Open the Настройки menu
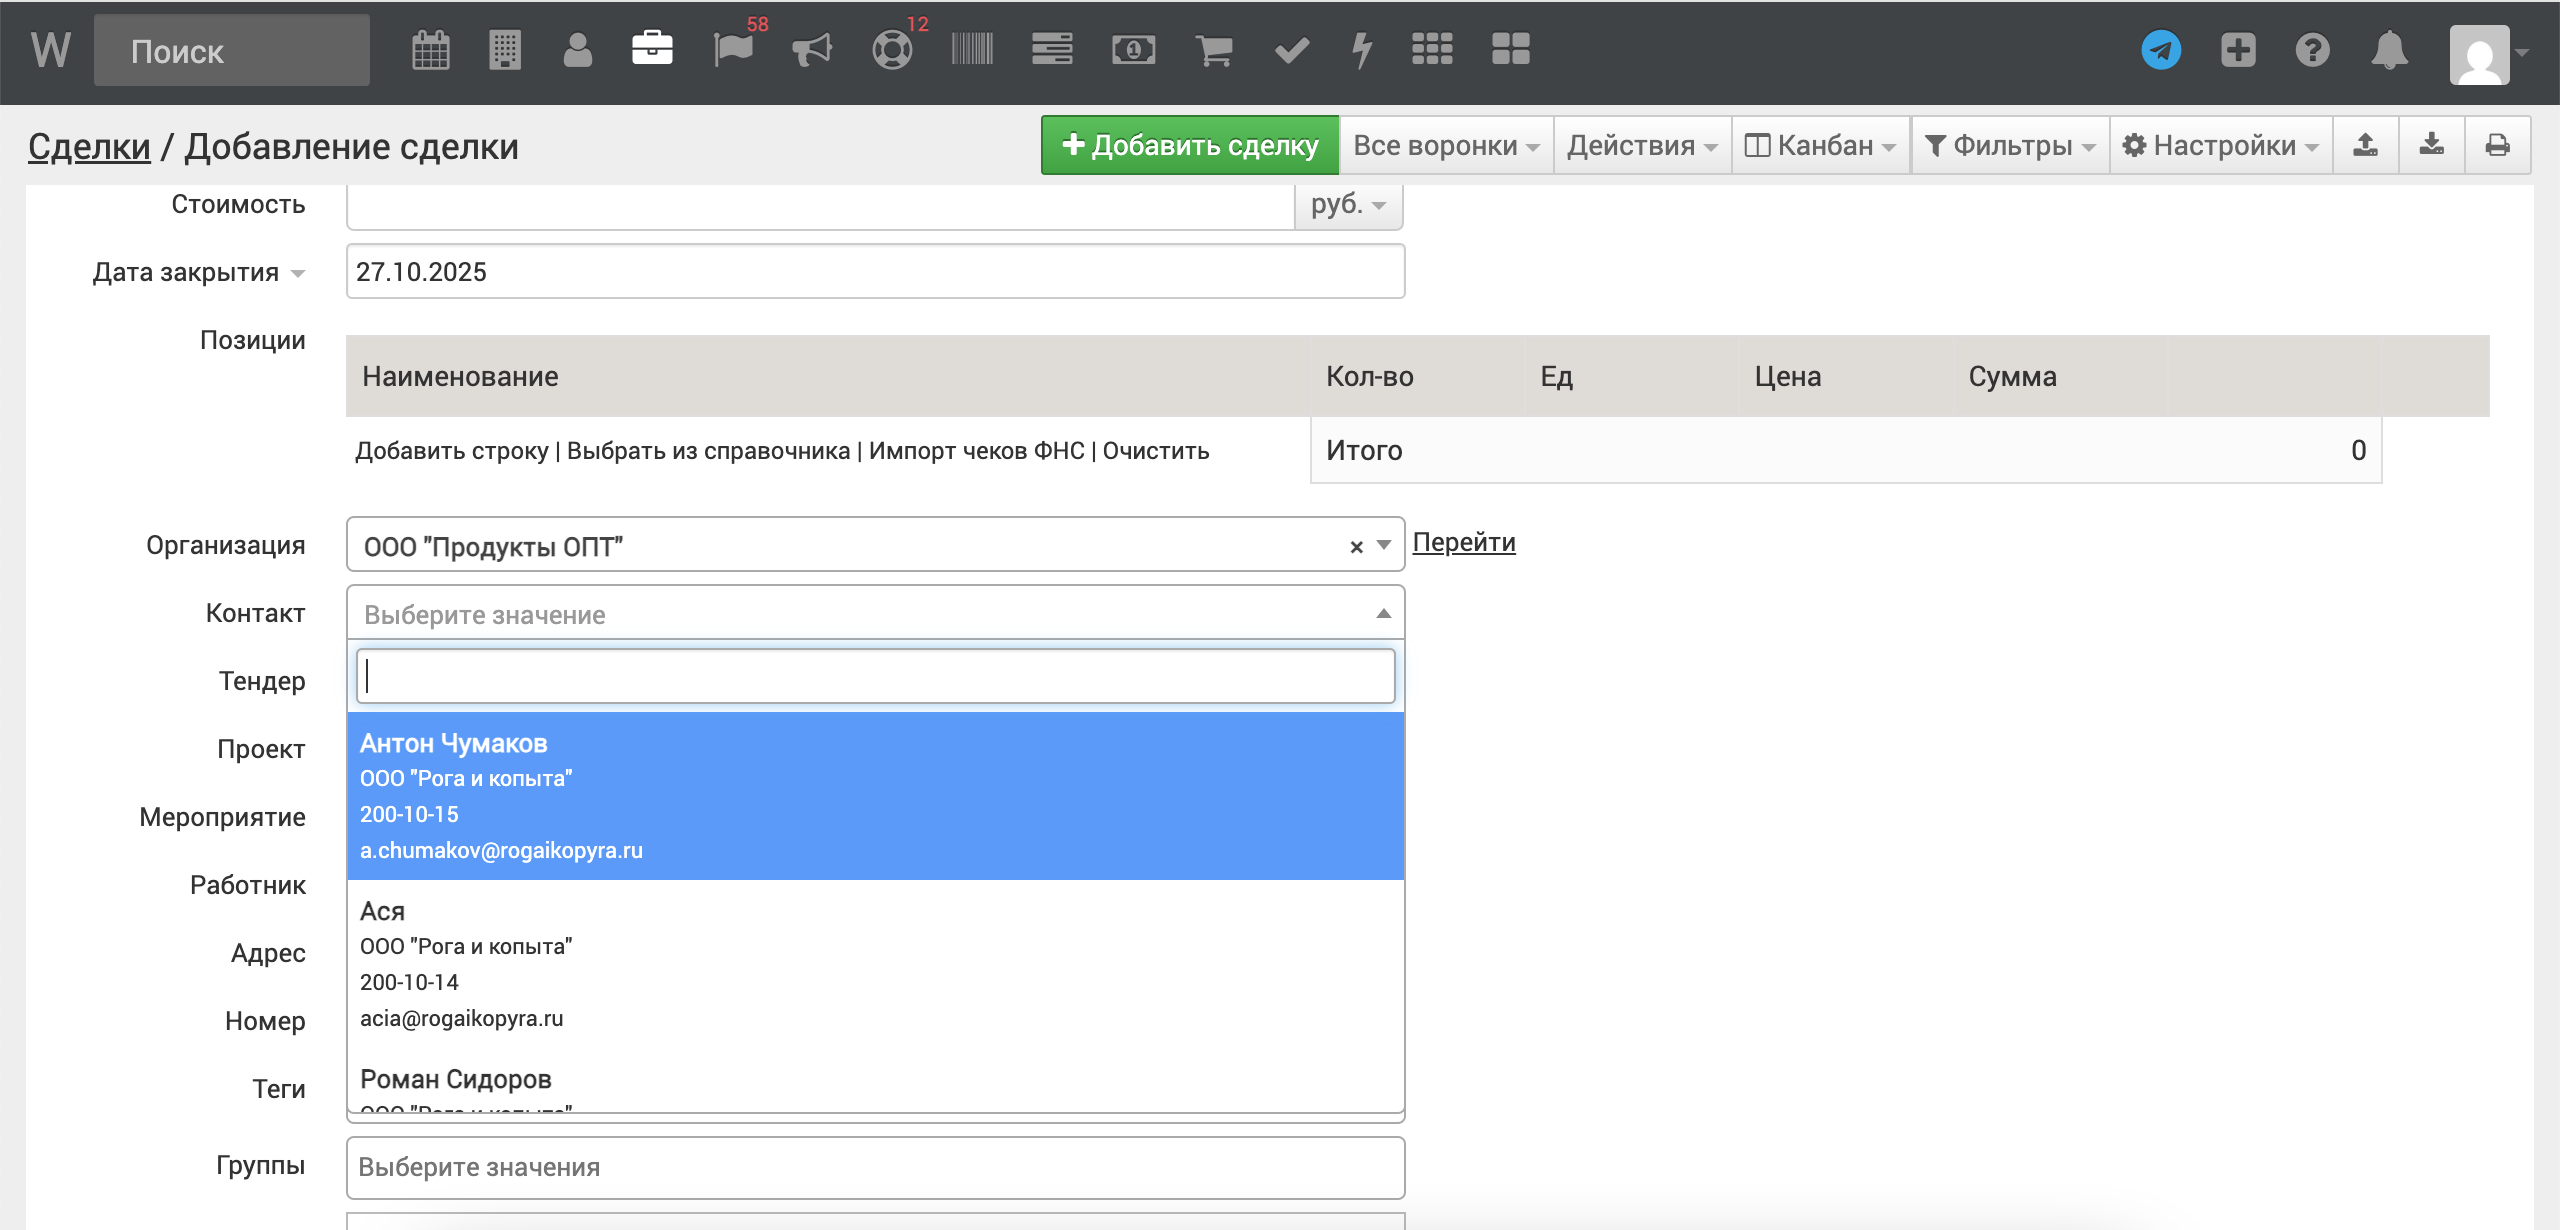The height and width of the screenshot is (1230, 2560). [2221, 146]
